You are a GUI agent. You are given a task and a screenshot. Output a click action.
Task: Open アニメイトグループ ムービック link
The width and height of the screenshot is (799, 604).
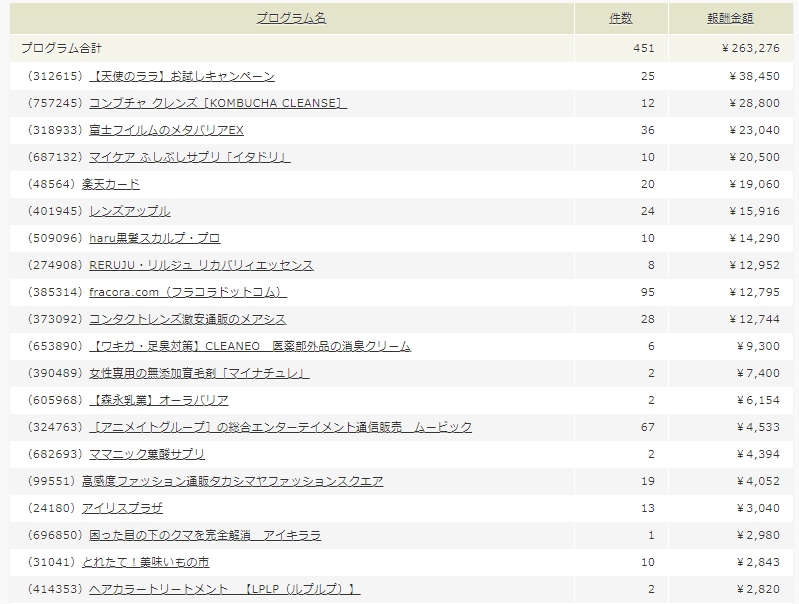pos(280,428)
